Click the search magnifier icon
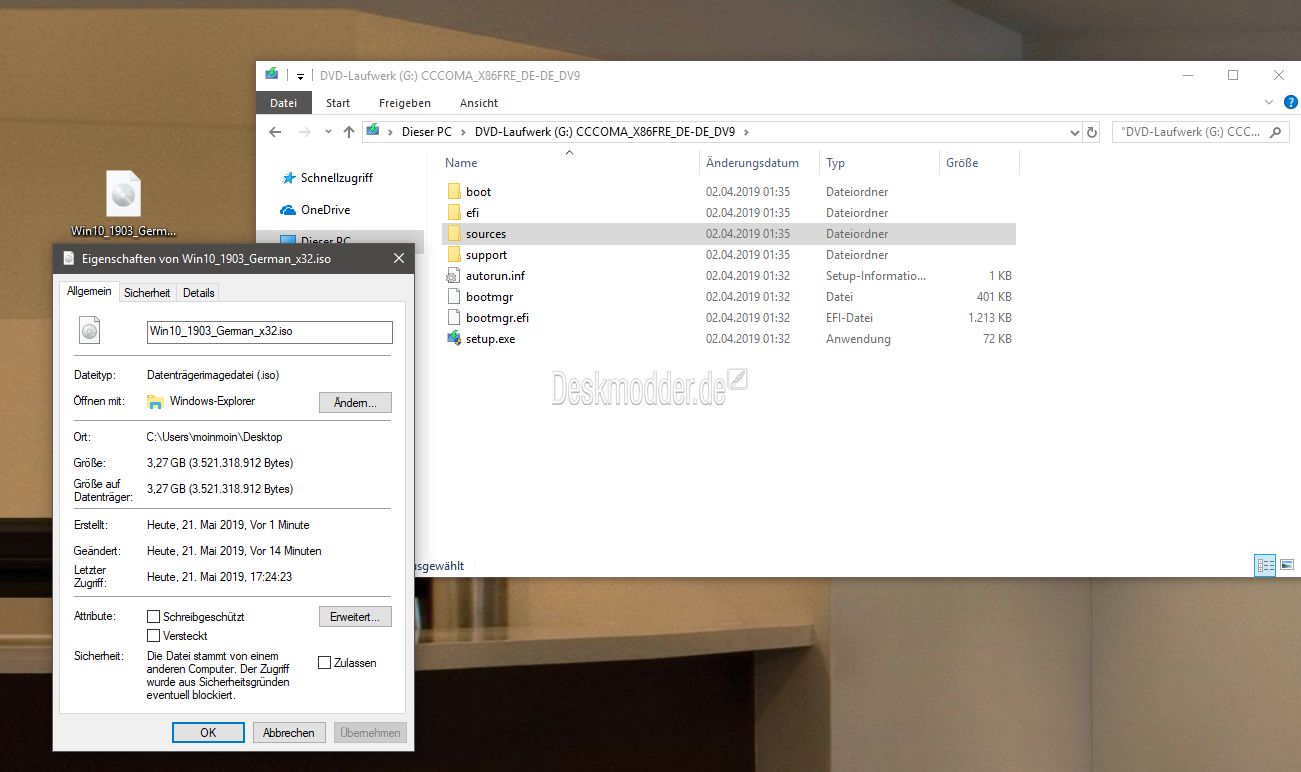The image size is (1301, 772). tap(1277, 132)
